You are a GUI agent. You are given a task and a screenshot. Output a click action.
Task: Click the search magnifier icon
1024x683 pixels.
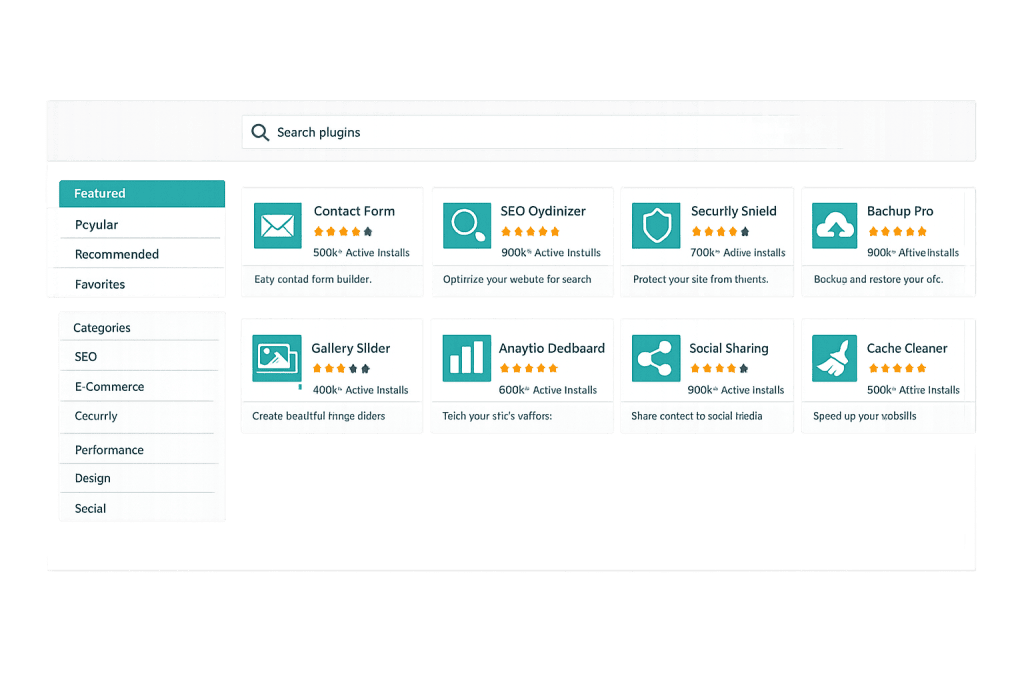[260, 133]
